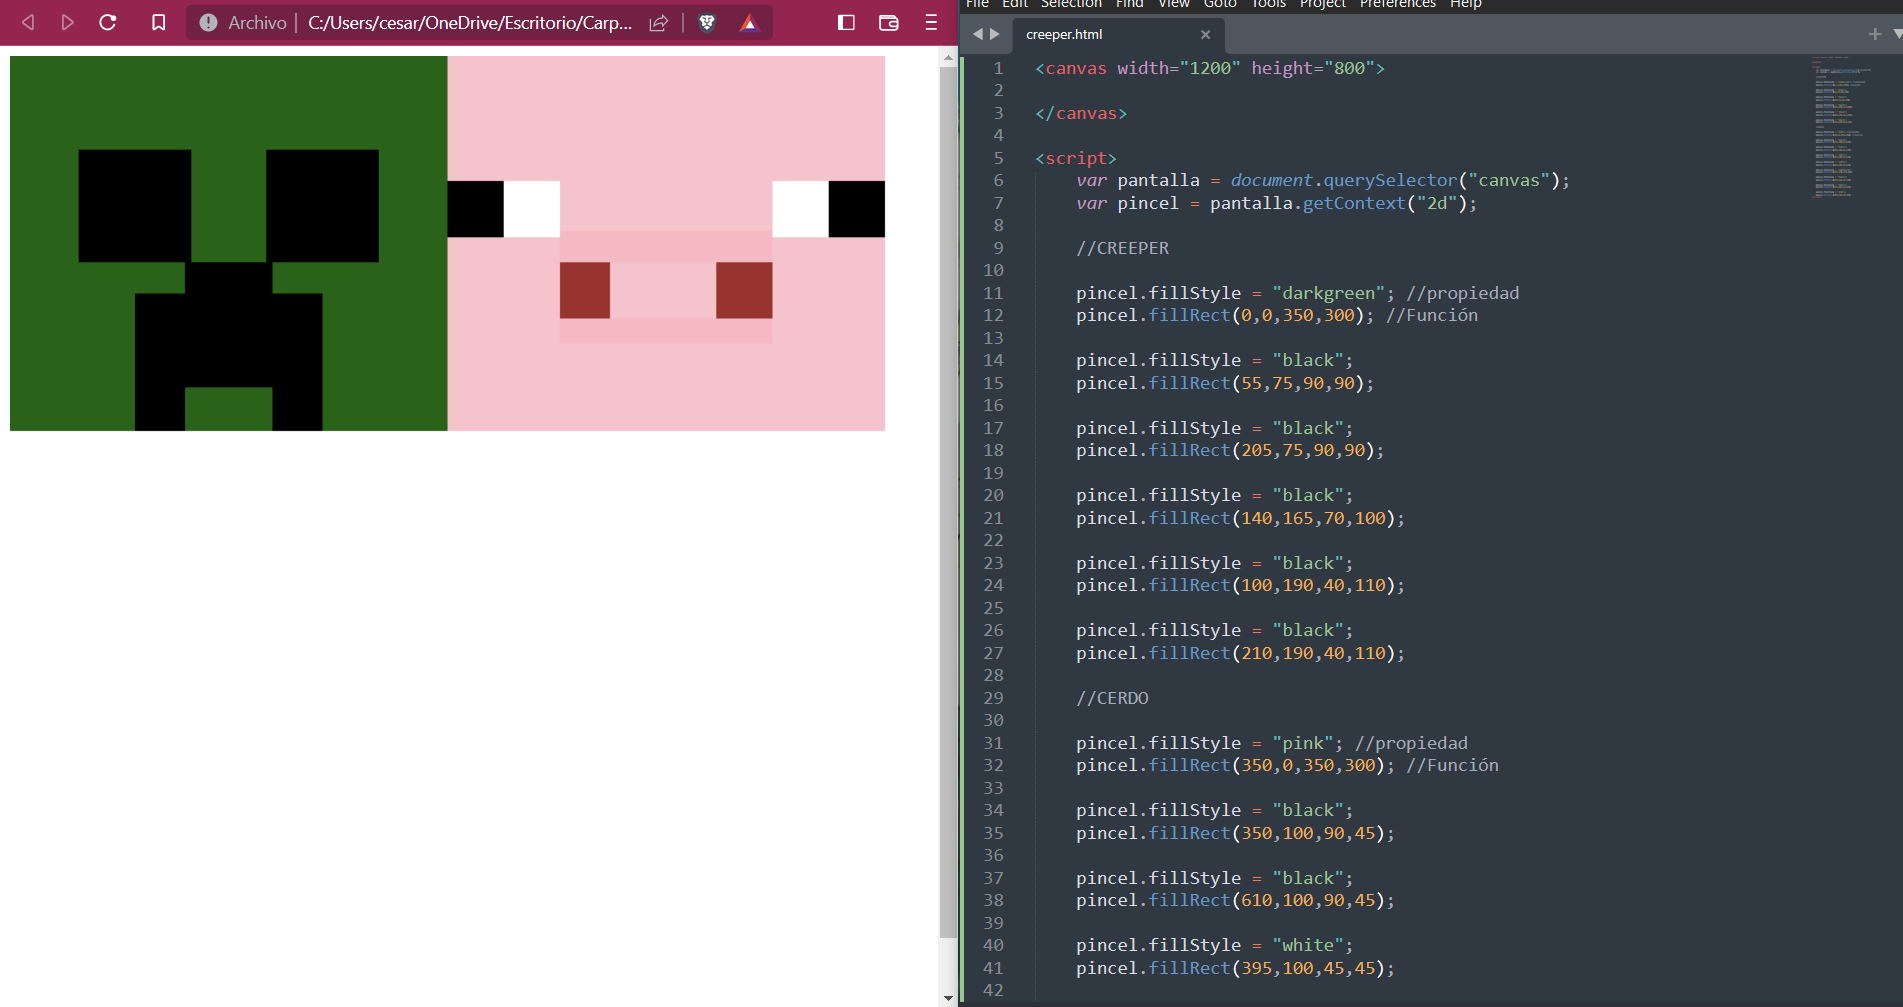Click the "pink" string in code
Screen dimensions: 1903x1007
click(x=1303, y=743)
